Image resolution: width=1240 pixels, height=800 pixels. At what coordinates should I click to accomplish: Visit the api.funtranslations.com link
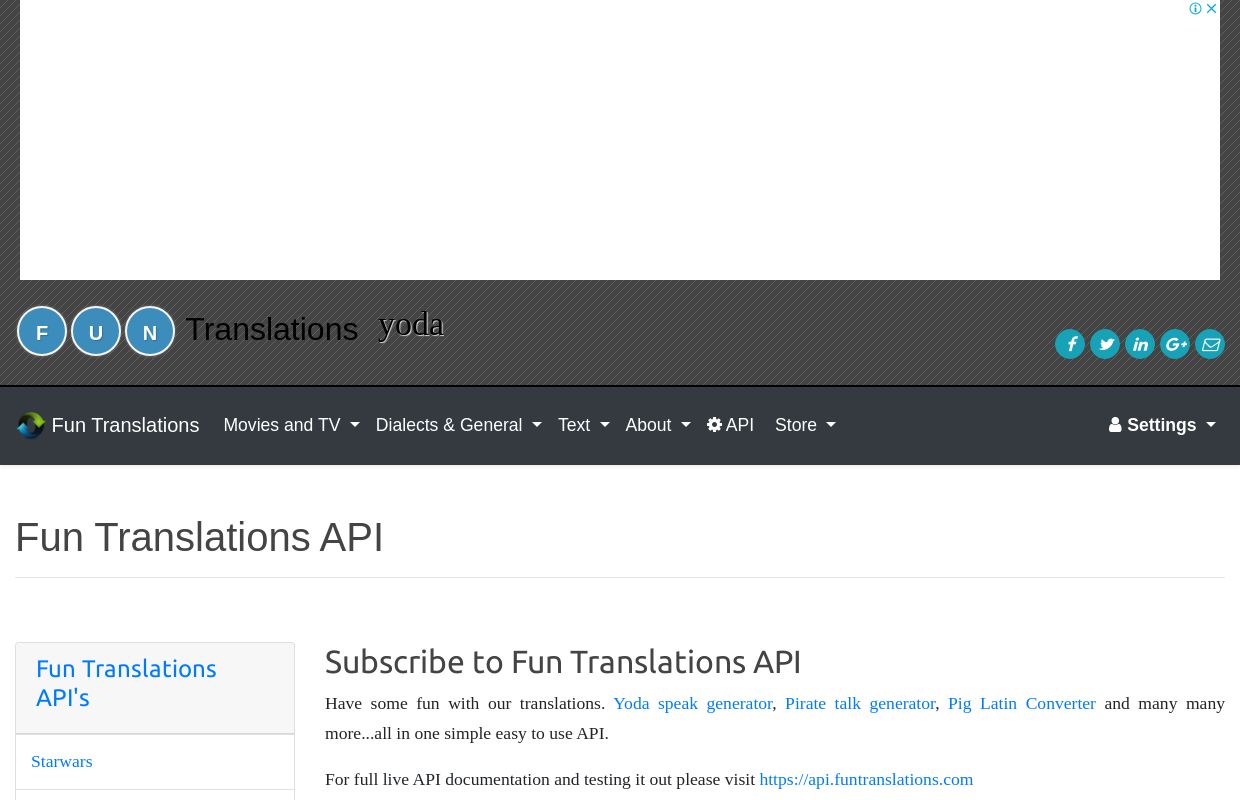(x=866, y=779)
